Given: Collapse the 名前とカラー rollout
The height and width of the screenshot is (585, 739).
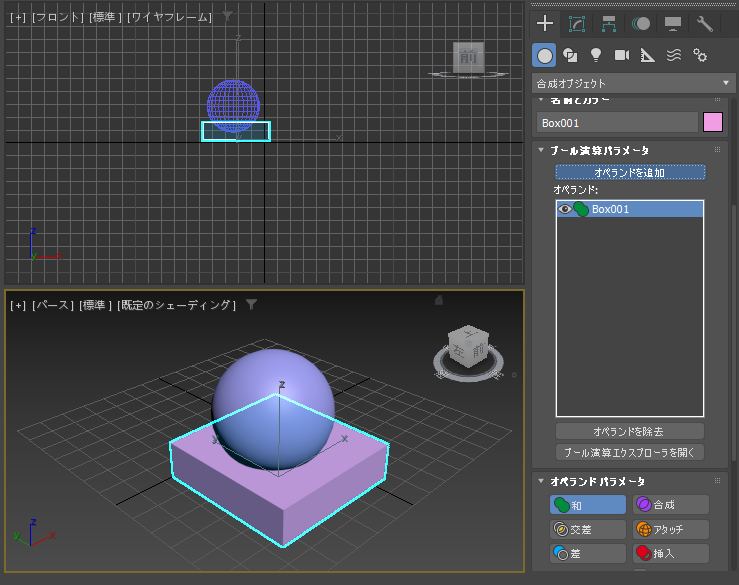Looking at the screenshot, I should (541, 100).
